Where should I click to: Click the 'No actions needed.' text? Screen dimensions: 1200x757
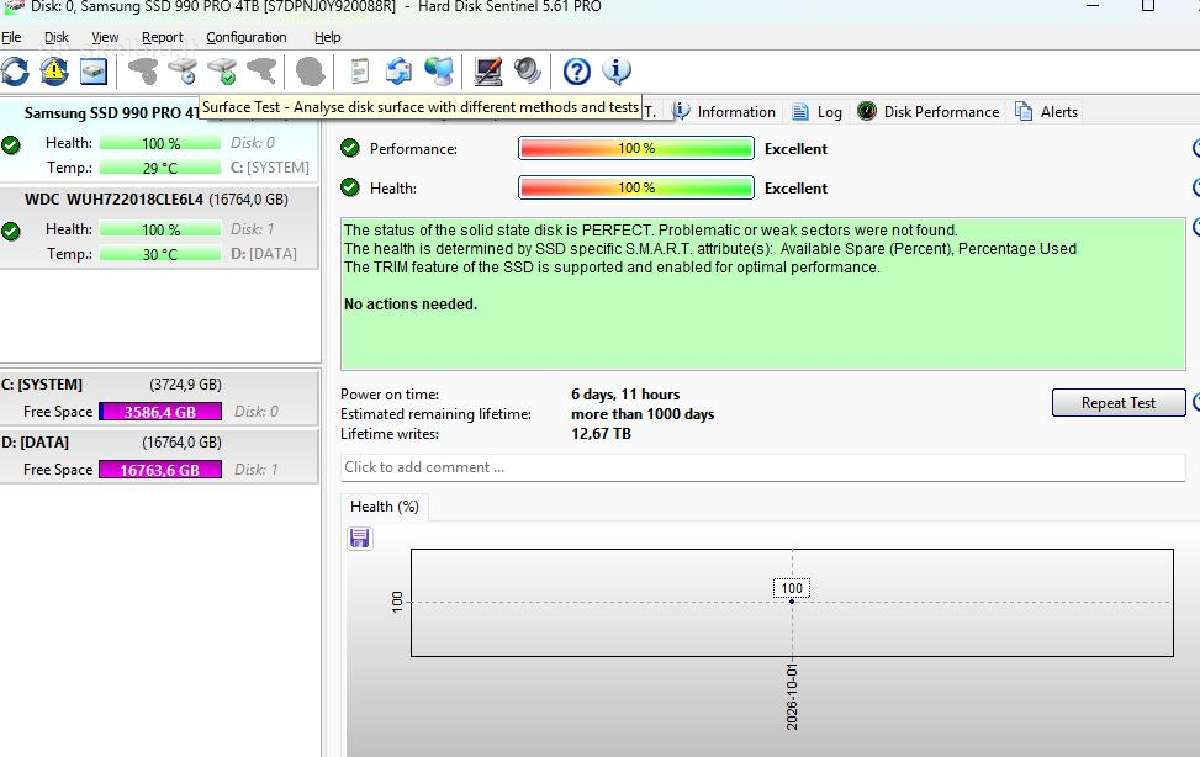pyautogui.click(x=411, y=304)
